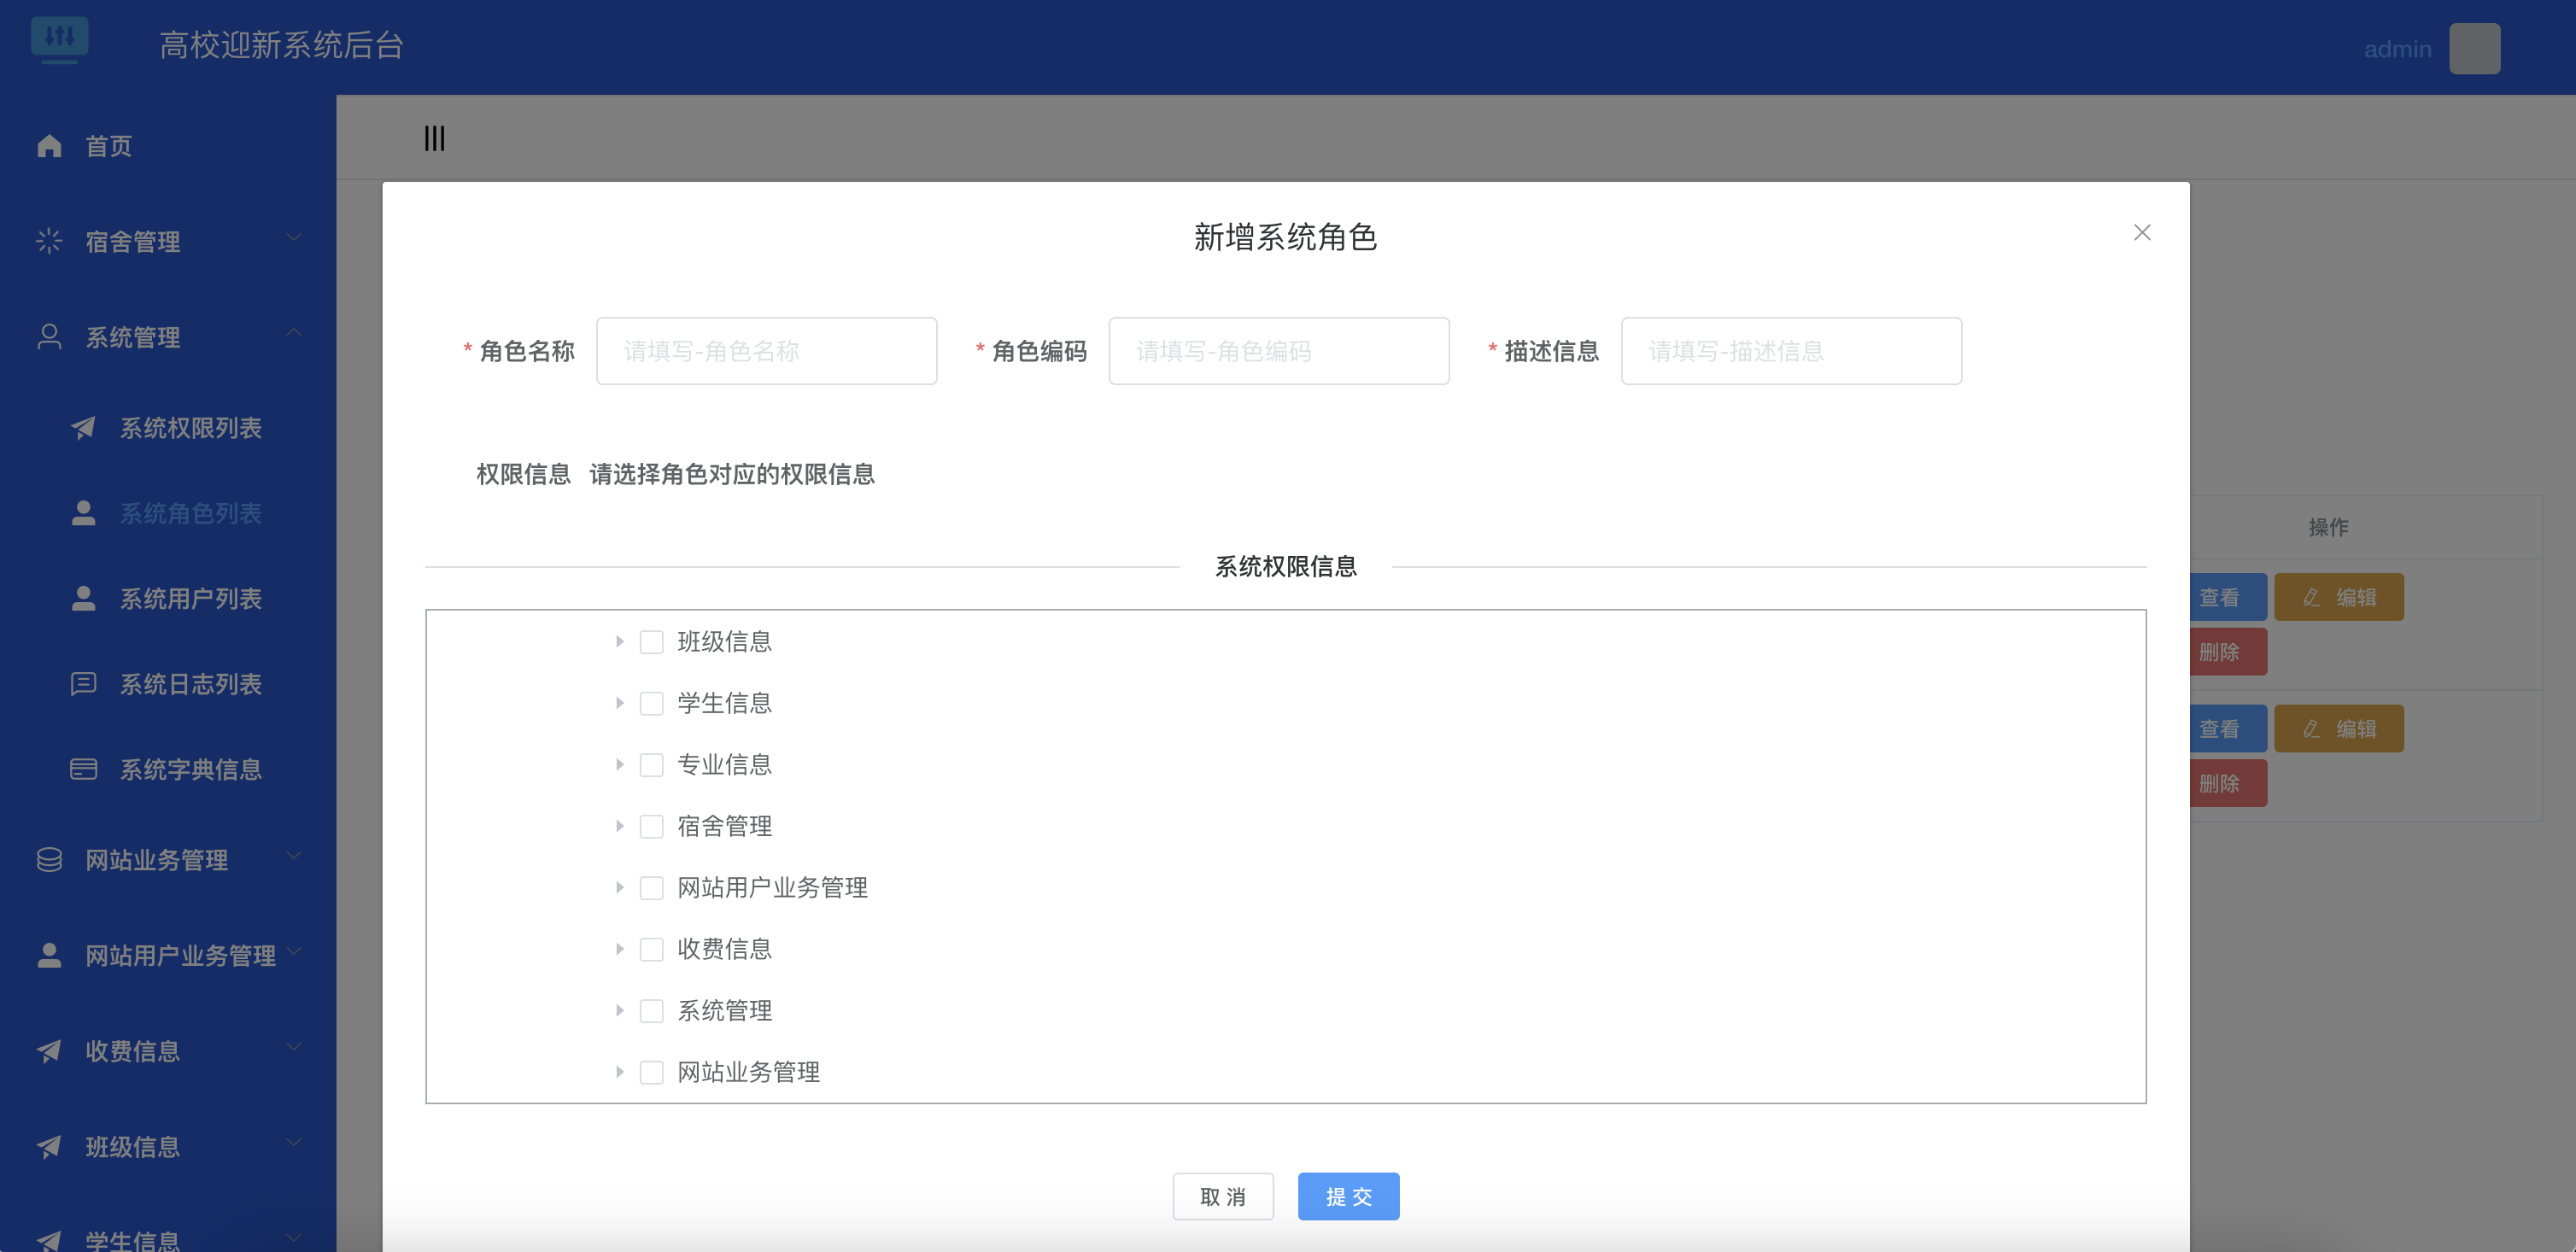The height and width of the screenshot is (1252, 2576).
Task: Click person icon beside 系统角色列表
Action: (84, 513)
